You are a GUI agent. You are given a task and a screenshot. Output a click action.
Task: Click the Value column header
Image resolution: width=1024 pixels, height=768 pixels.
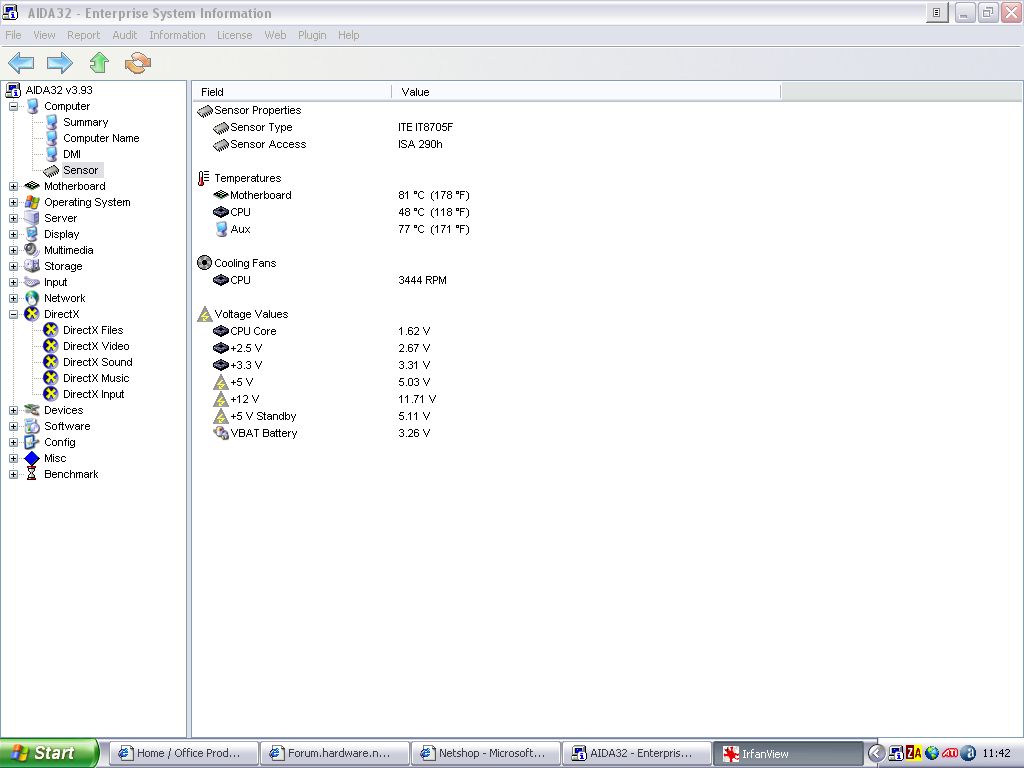pyautogui.click(x=586, y=92)
